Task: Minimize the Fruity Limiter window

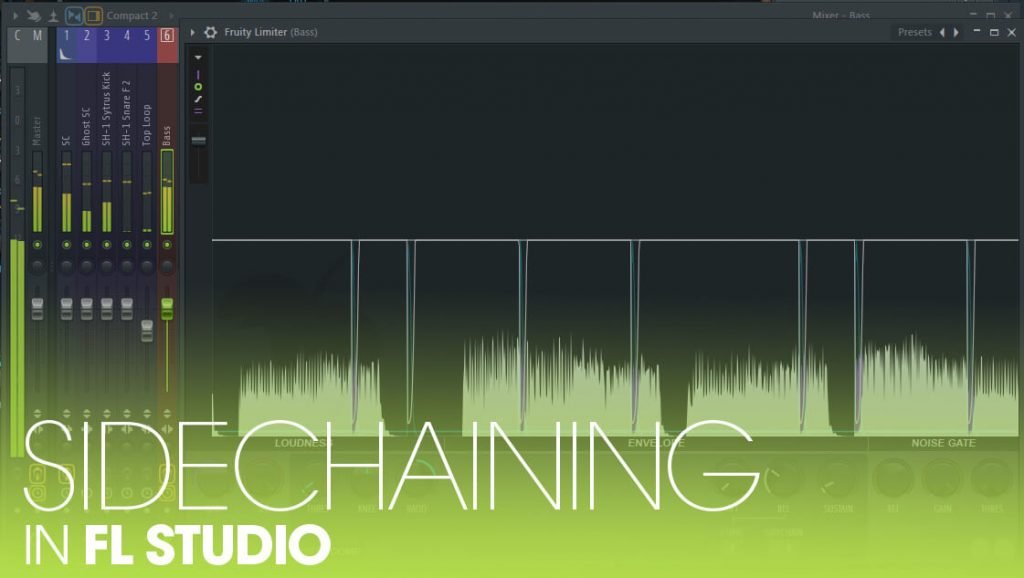Action: click(x=977, y=31)
